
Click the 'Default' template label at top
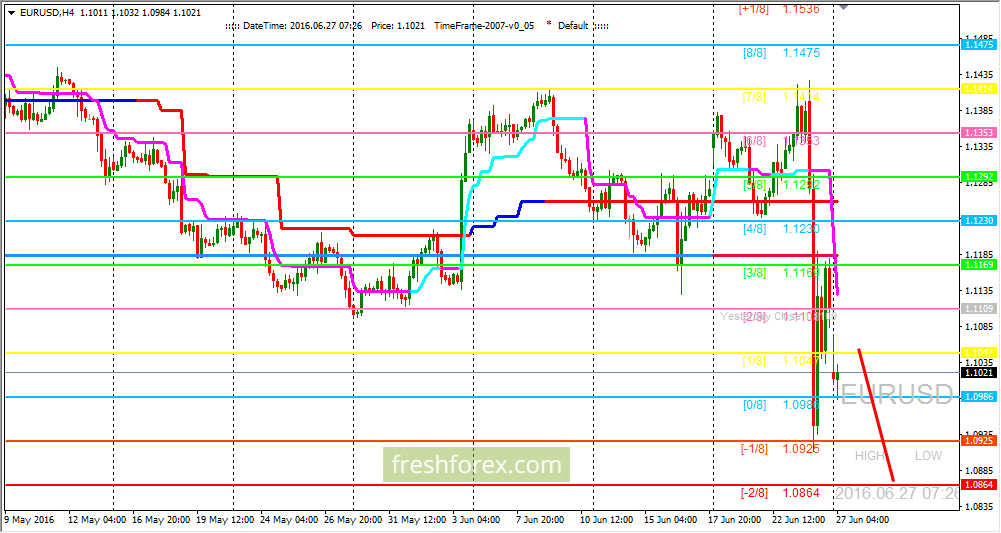pos(573,26)
